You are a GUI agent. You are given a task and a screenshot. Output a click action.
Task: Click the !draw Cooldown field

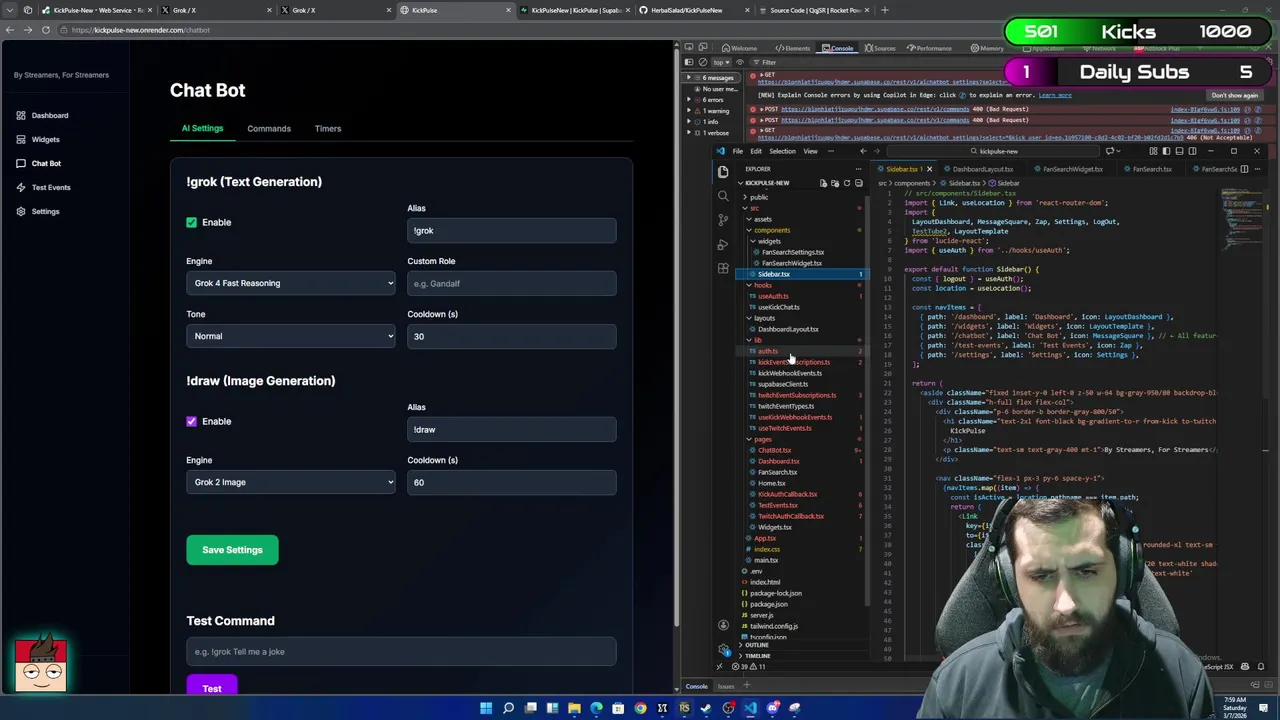tap(512, 483)
